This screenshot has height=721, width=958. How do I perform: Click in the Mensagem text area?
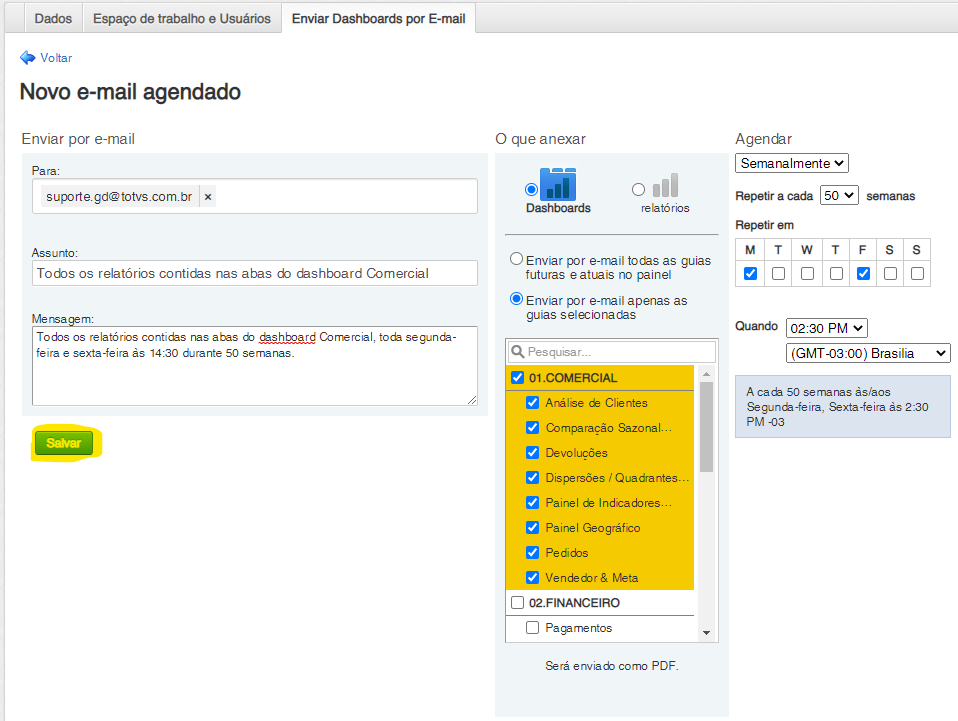(255, 365)
